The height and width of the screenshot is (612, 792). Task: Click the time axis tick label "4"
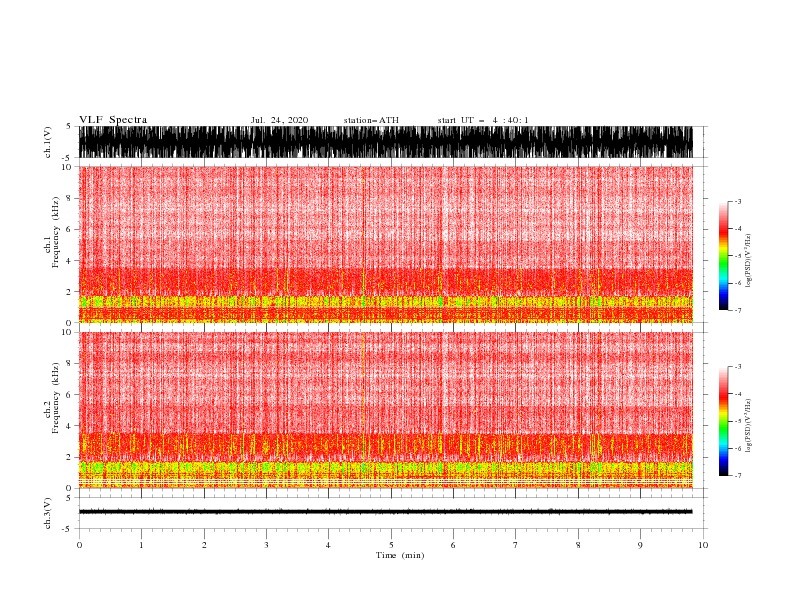coord(329,545)
